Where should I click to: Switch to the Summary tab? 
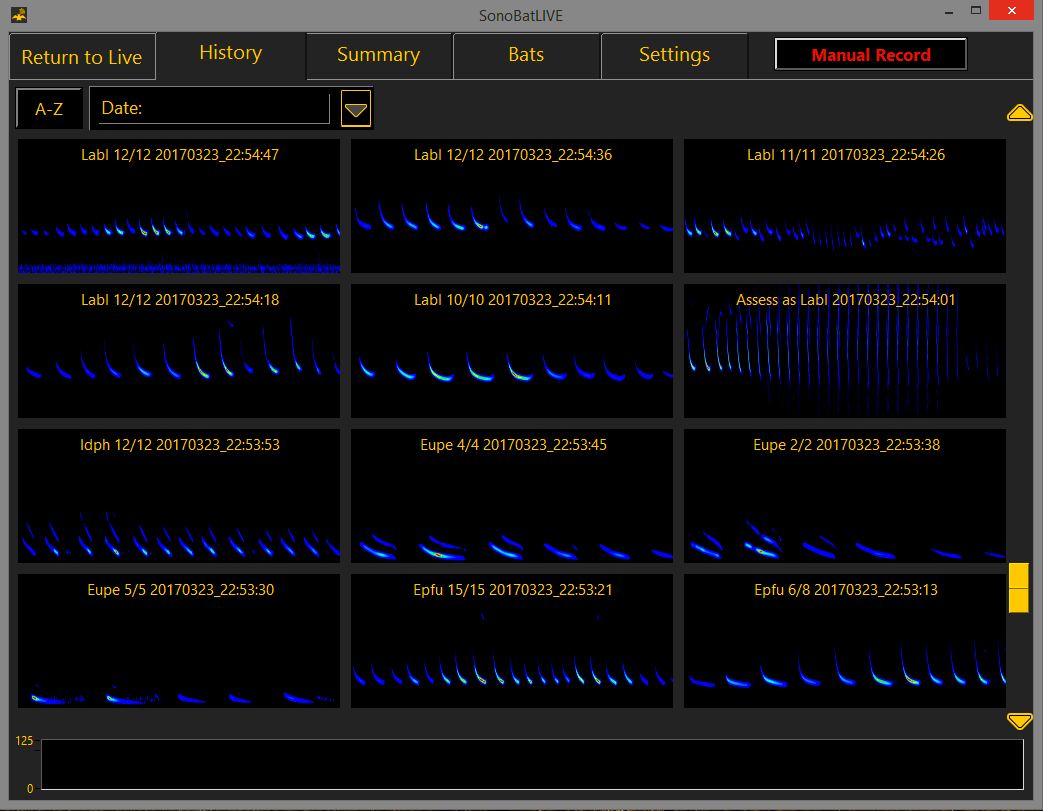(x=378, y=56)
